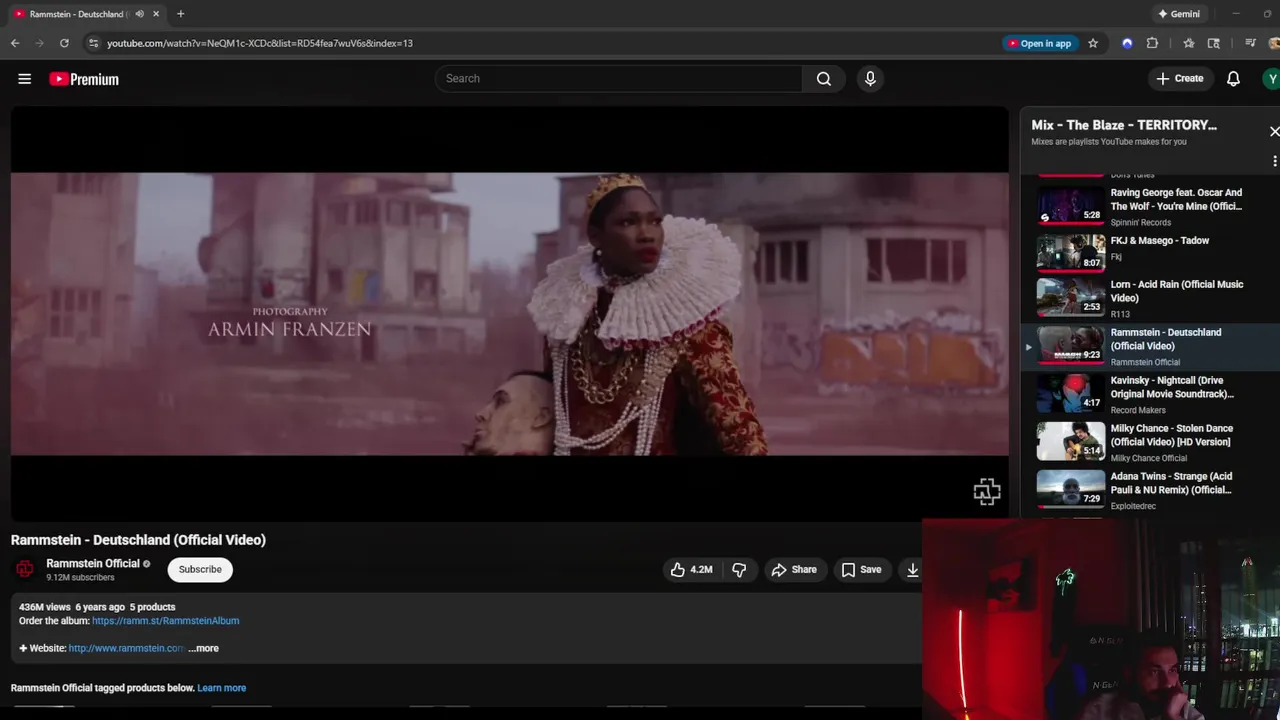
Task: Open the www.rammstein.com website link
Action: pyautogui.click(x=126, y=648)
